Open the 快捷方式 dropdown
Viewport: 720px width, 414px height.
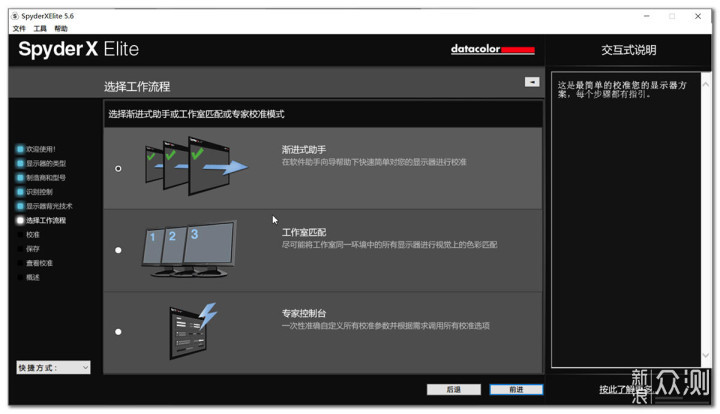pos(53,367)
